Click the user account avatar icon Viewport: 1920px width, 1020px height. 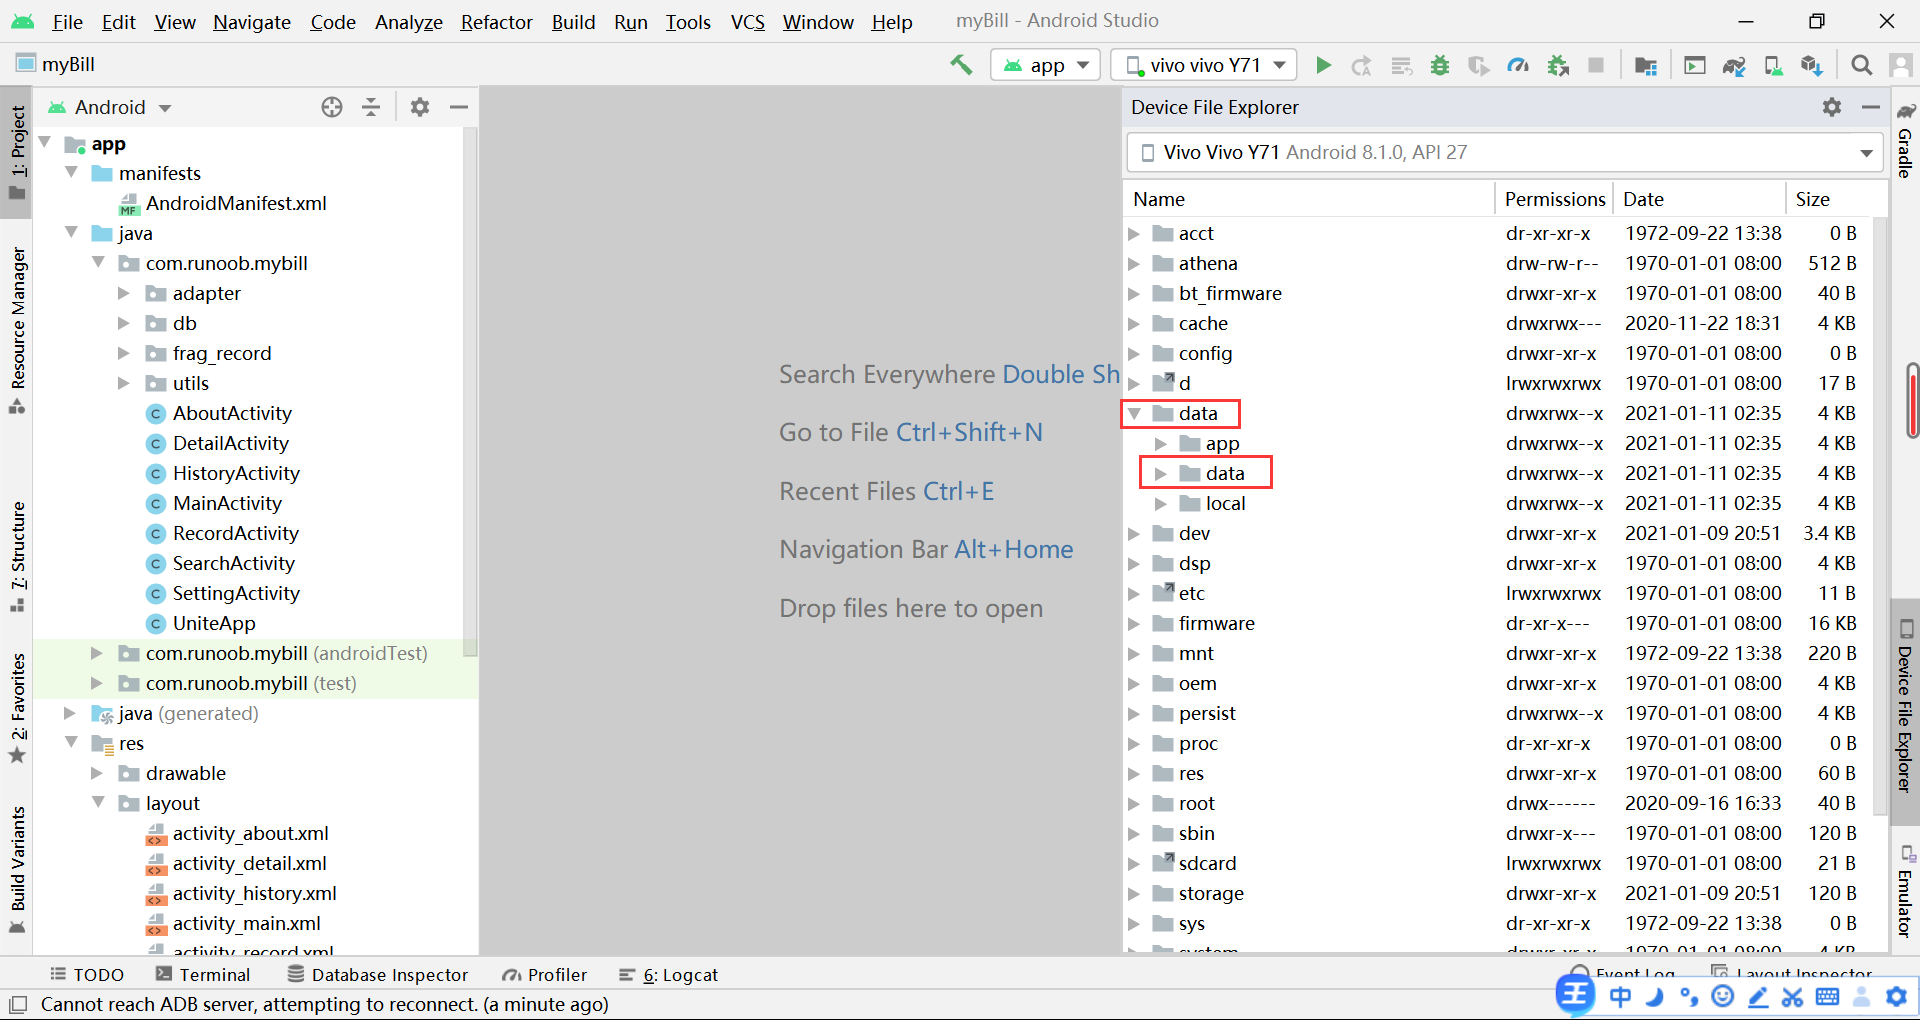click(1900, 65)
